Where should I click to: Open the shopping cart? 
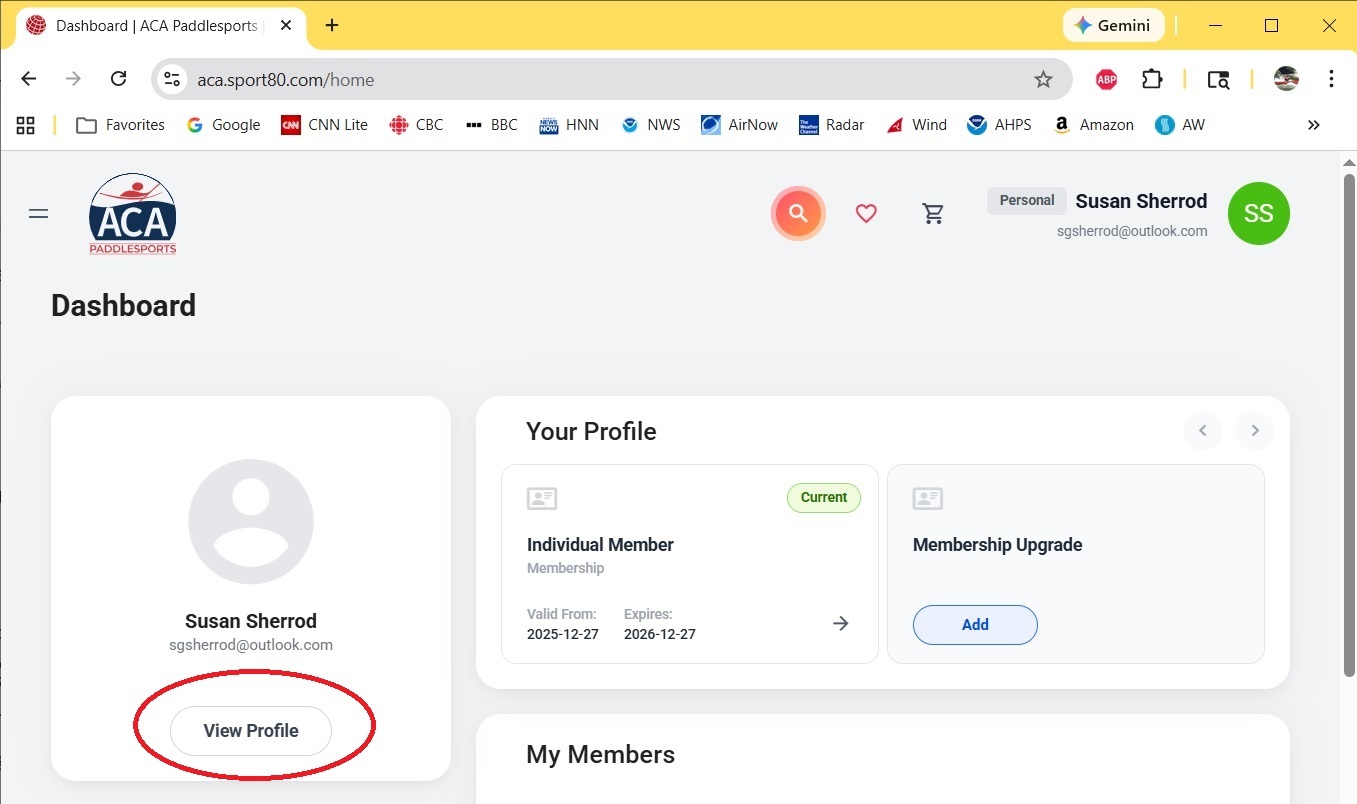[933, 213]
